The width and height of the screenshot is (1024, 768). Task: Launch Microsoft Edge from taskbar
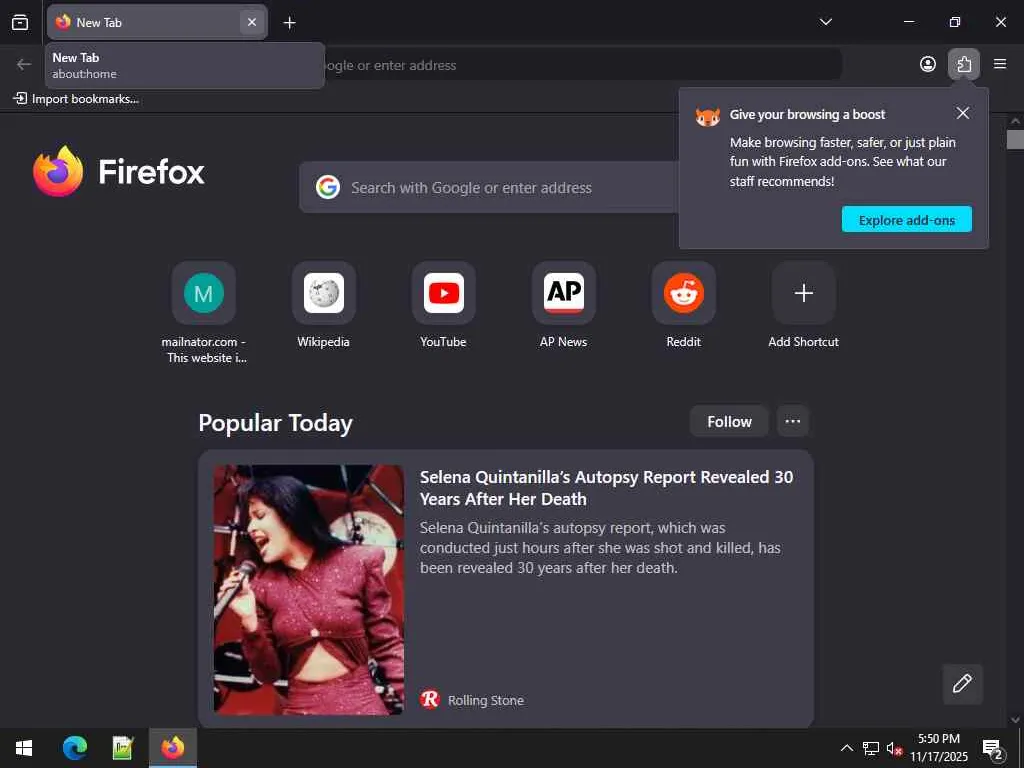click(x=74, y=748)
